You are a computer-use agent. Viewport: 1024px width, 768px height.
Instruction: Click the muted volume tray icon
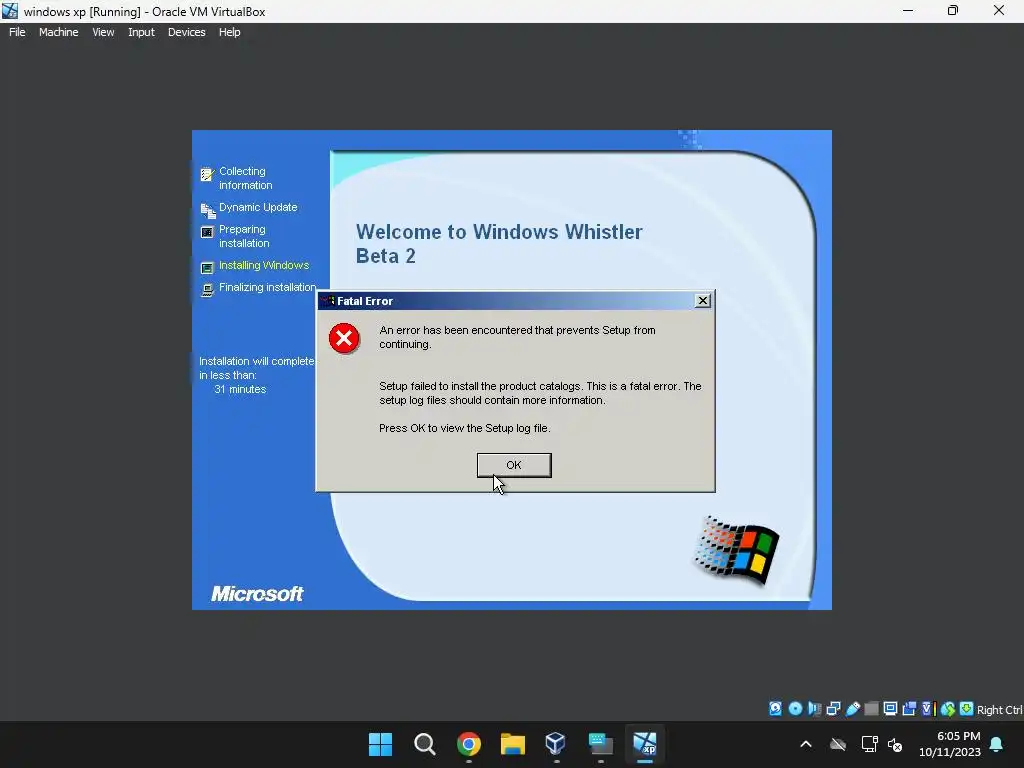click(895, 744)
